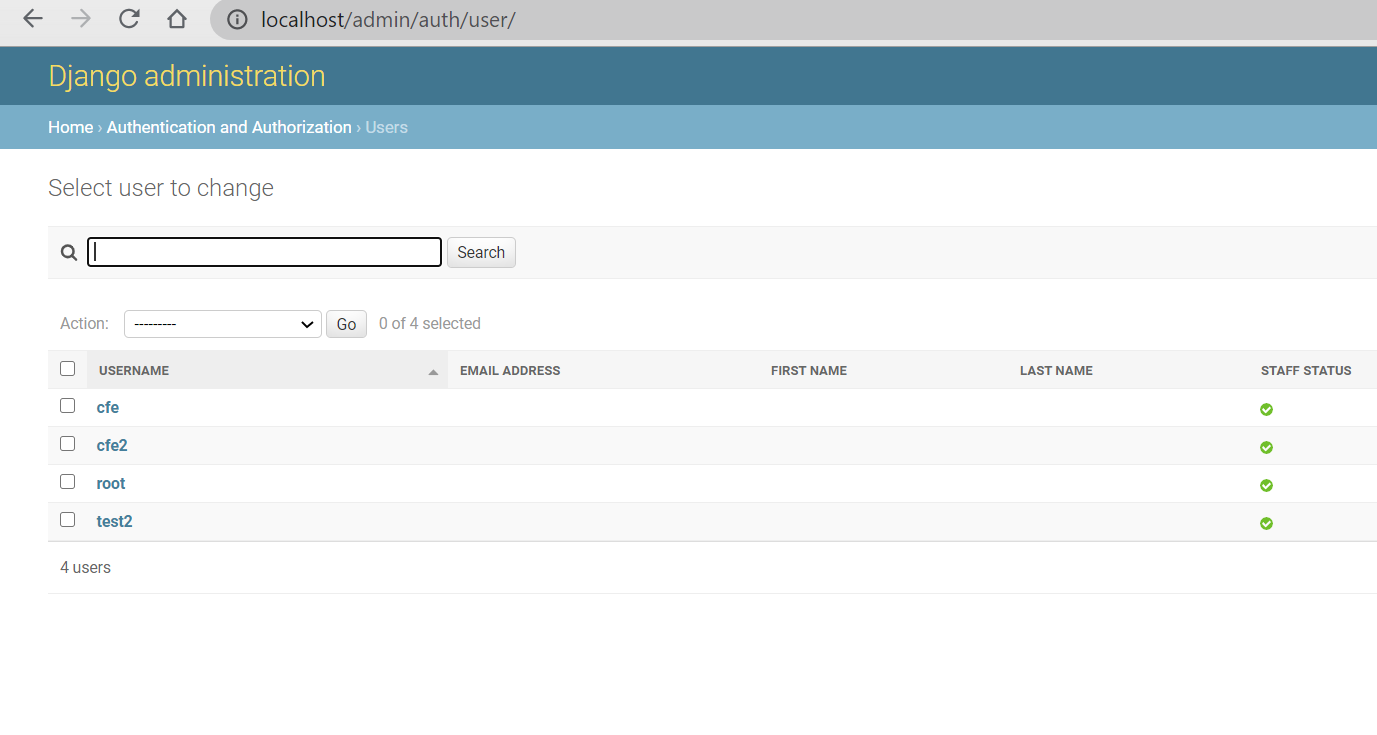Sort by Email Address column

510,371
